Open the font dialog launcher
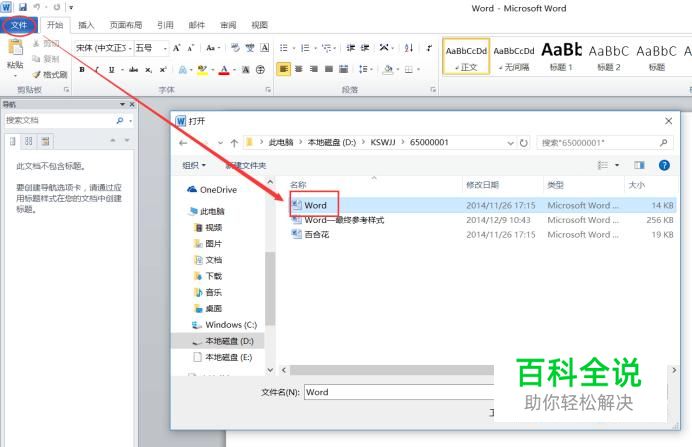 pos(268,90)
